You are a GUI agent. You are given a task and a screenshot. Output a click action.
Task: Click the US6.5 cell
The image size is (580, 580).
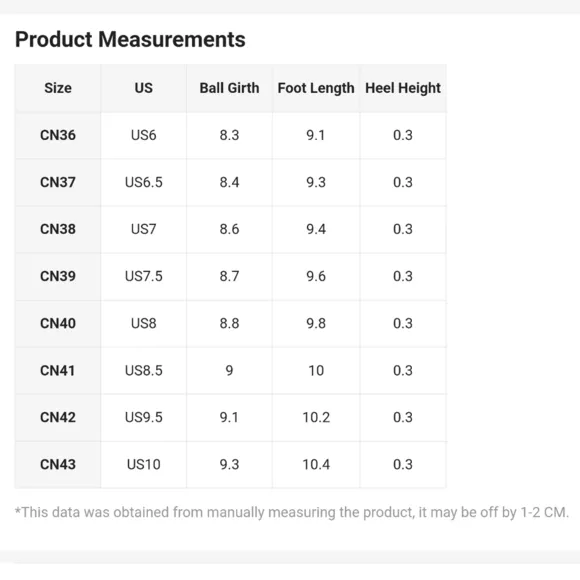144,182
